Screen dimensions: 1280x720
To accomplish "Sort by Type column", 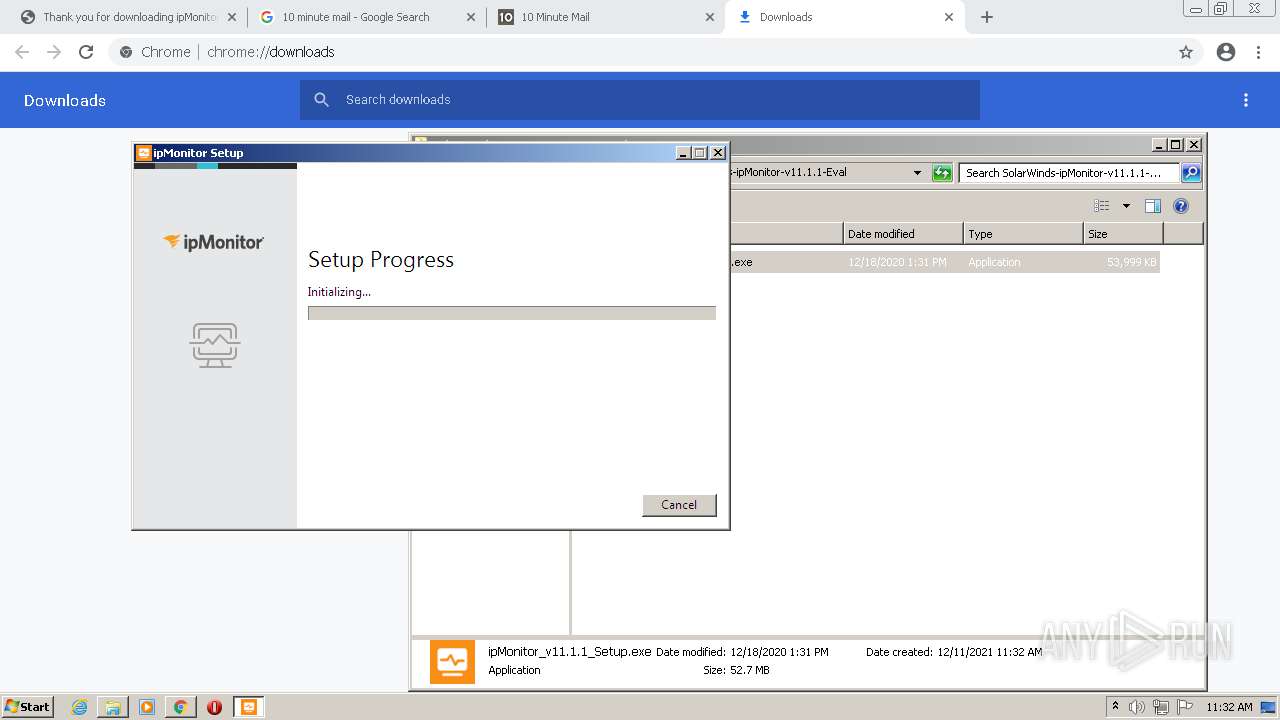I will 1023,234.
